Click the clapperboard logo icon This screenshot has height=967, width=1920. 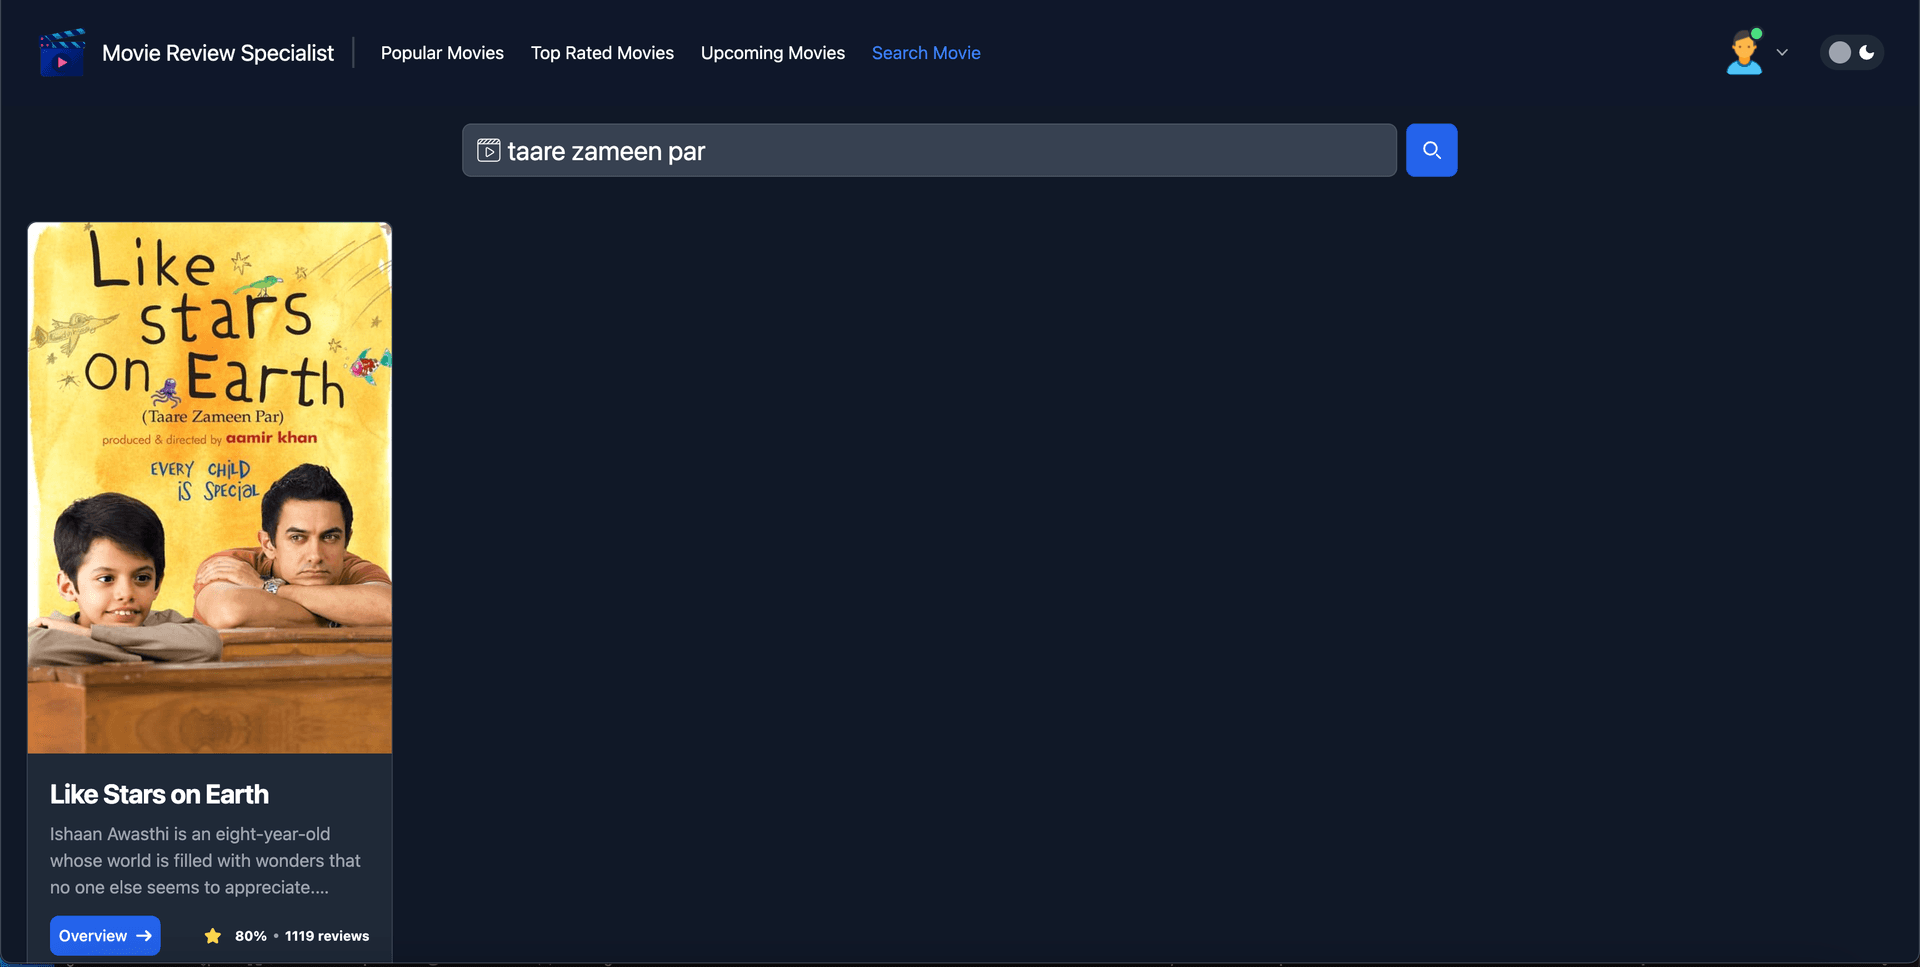coord(62,53)
